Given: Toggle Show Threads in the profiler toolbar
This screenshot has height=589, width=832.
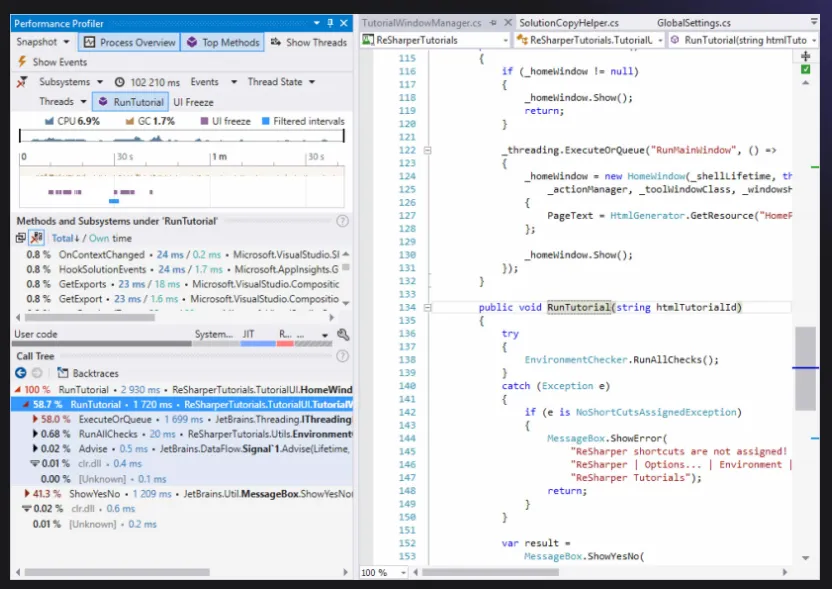Looking at the screenshot, I should (x=308, y=42).
